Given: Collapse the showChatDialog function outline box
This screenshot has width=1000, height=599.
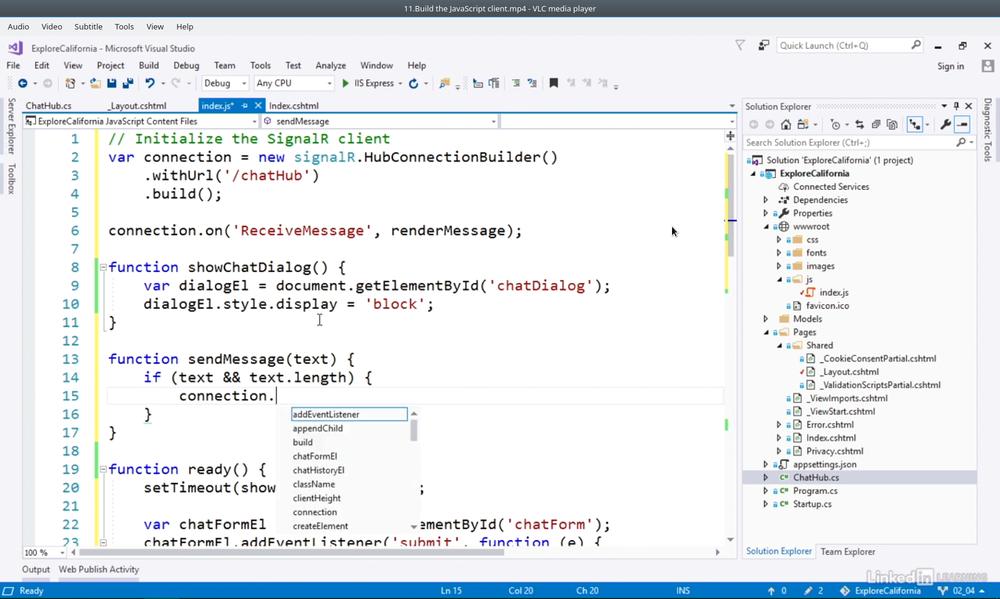Looking at the screenshot, I should (x=103, y=268).
